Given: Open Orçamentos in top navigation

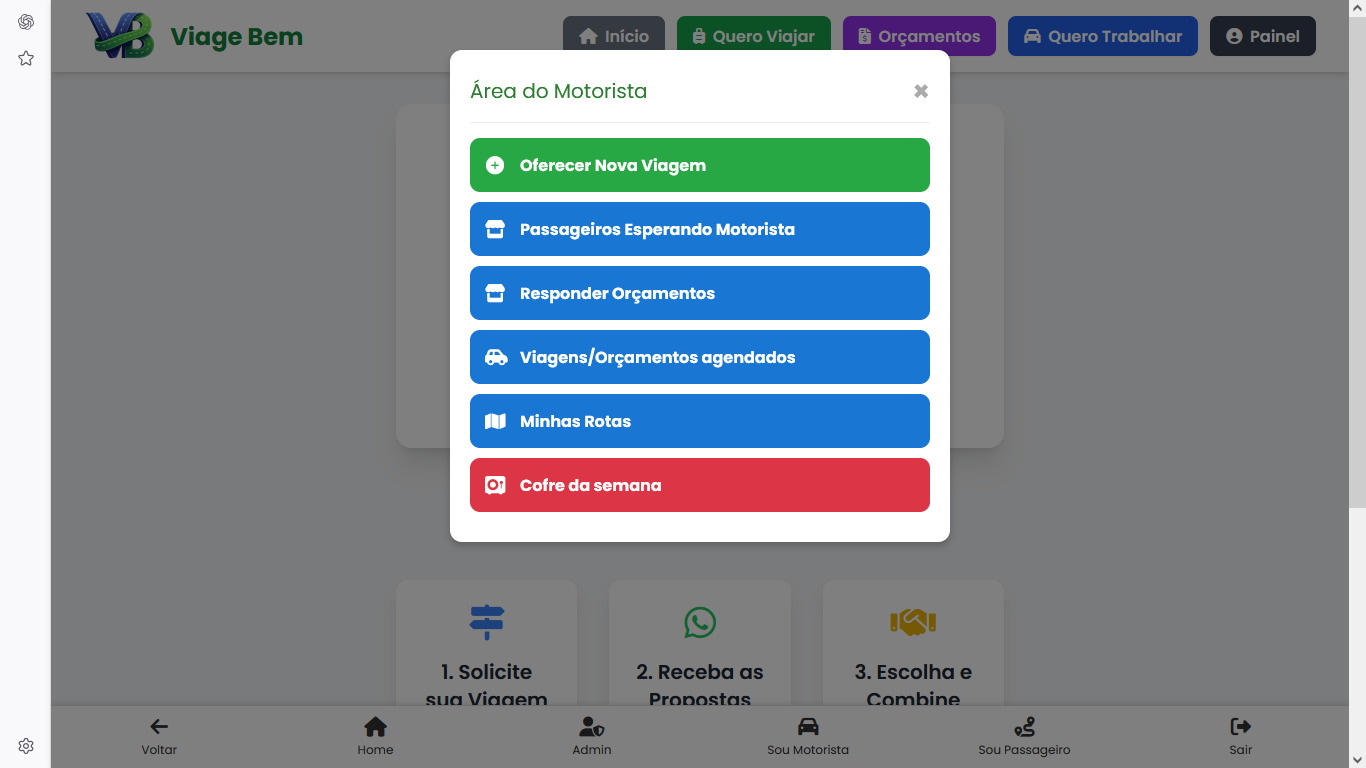Looking at the screenshot, I should pos(919,36).
